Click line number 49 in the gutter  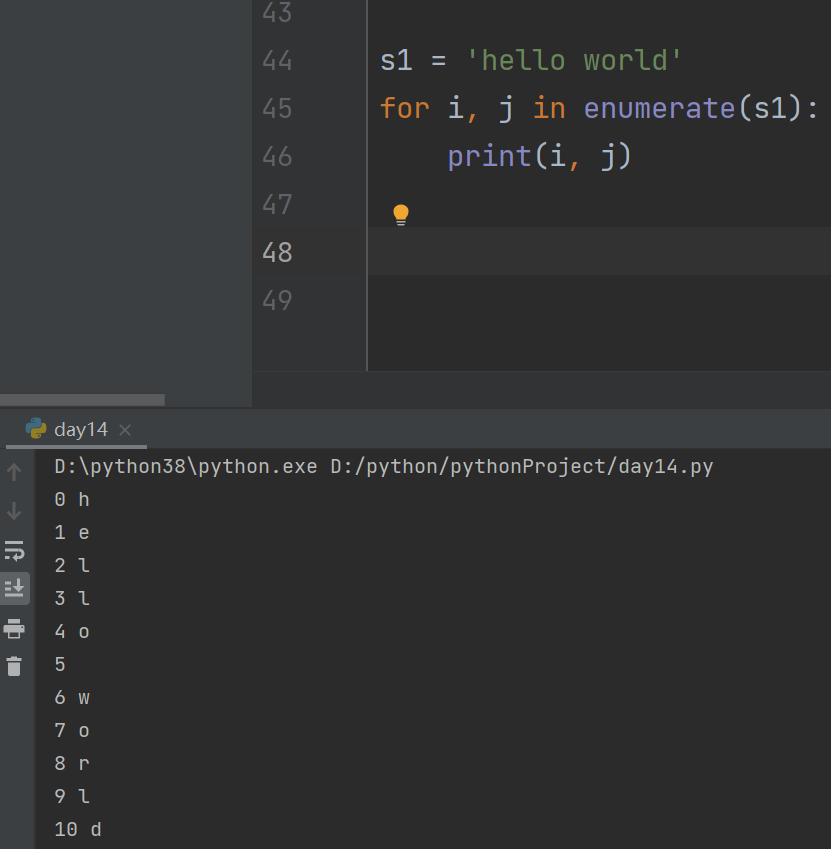coord(277,300)
